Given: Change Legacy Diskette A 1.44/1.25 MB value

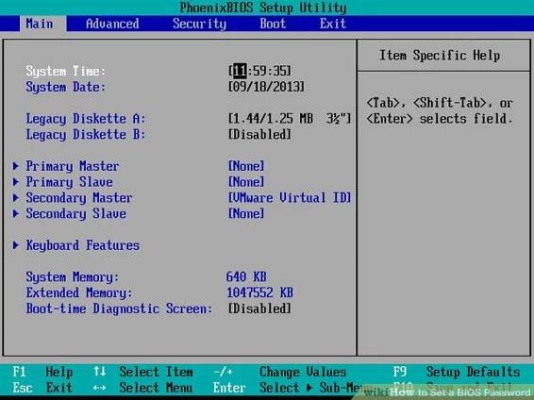Looking at the screenshot, I should (289, 118).
